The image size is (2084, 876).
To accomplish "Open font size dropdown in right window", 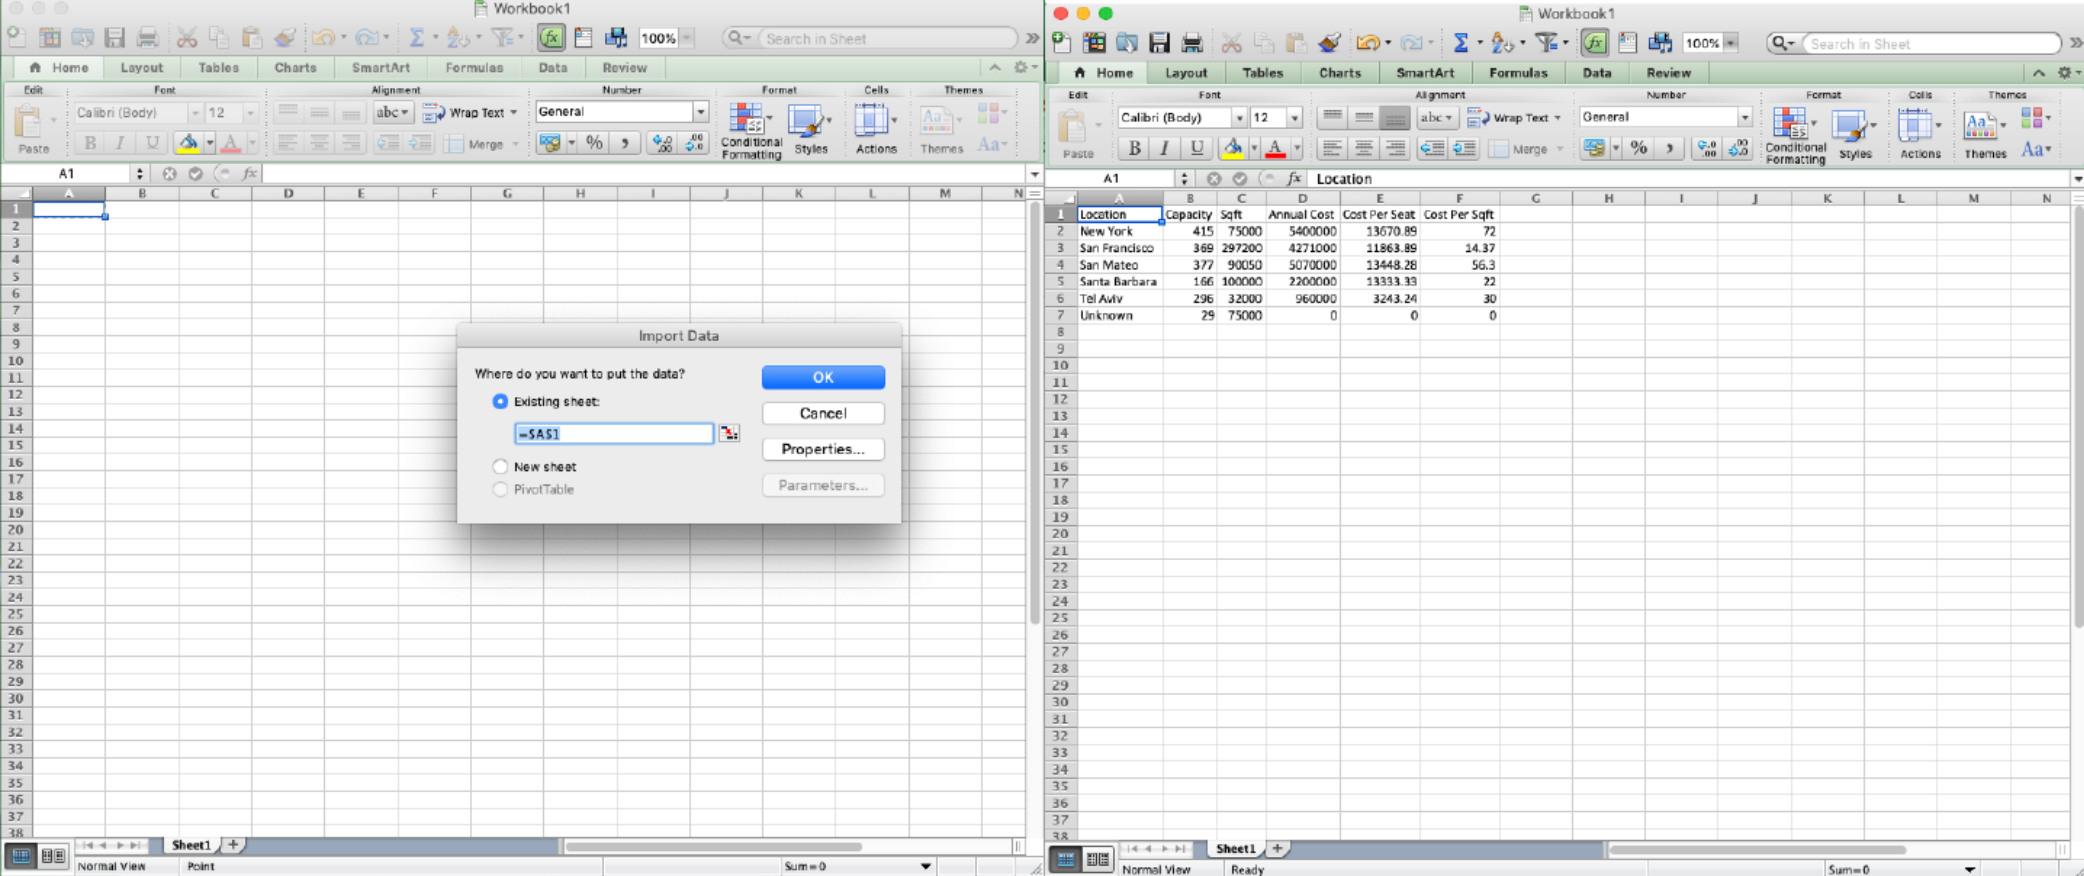I will tap(1294, 117).
